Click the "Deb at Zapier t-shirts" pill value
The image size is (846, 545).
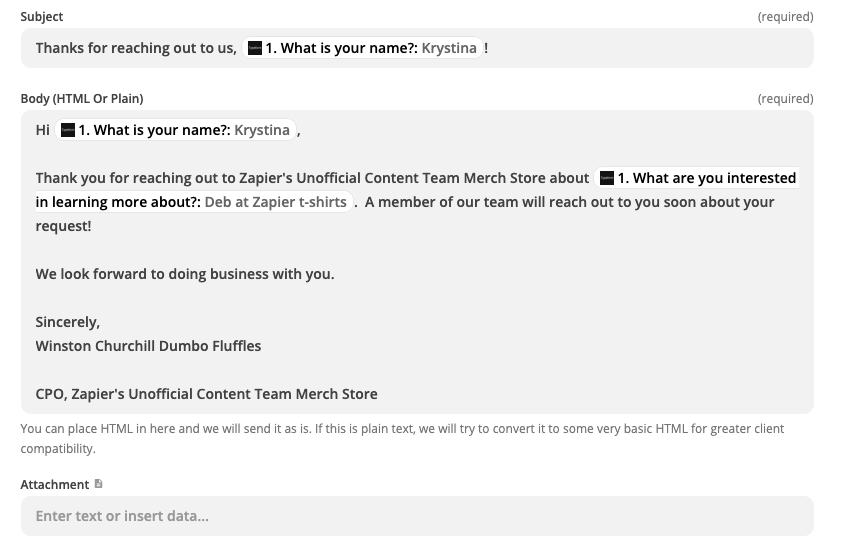275,202
